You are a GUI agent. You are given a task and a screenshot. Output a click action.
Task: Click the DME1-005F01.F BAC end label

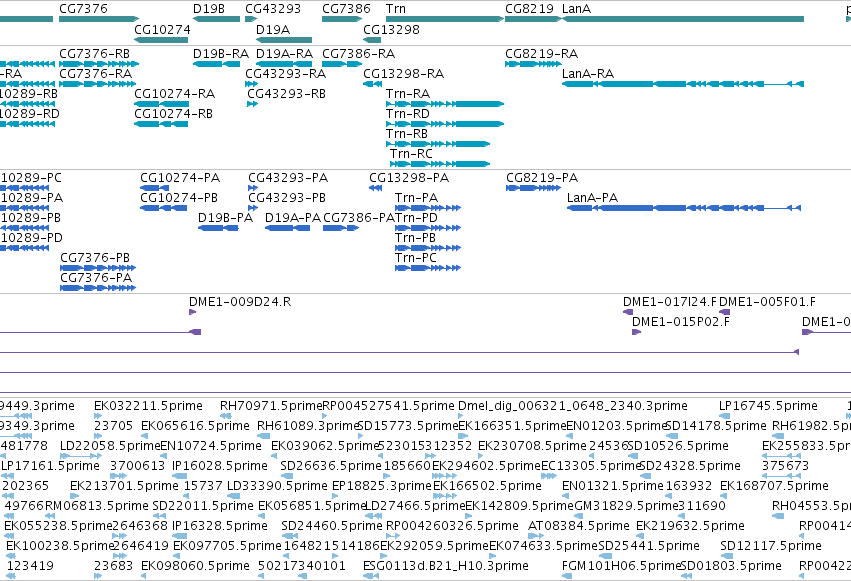[767, 302]
